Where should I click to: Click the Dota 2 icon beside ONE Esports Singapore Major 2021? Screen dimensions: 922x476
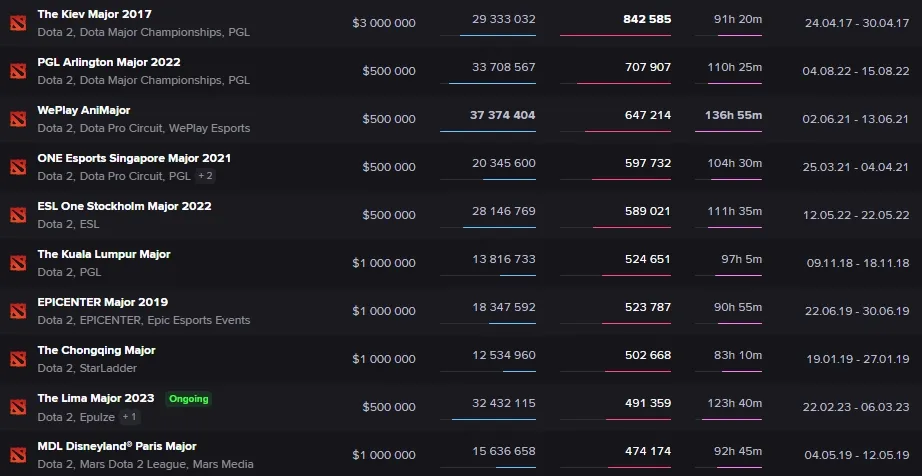point(18,167)
